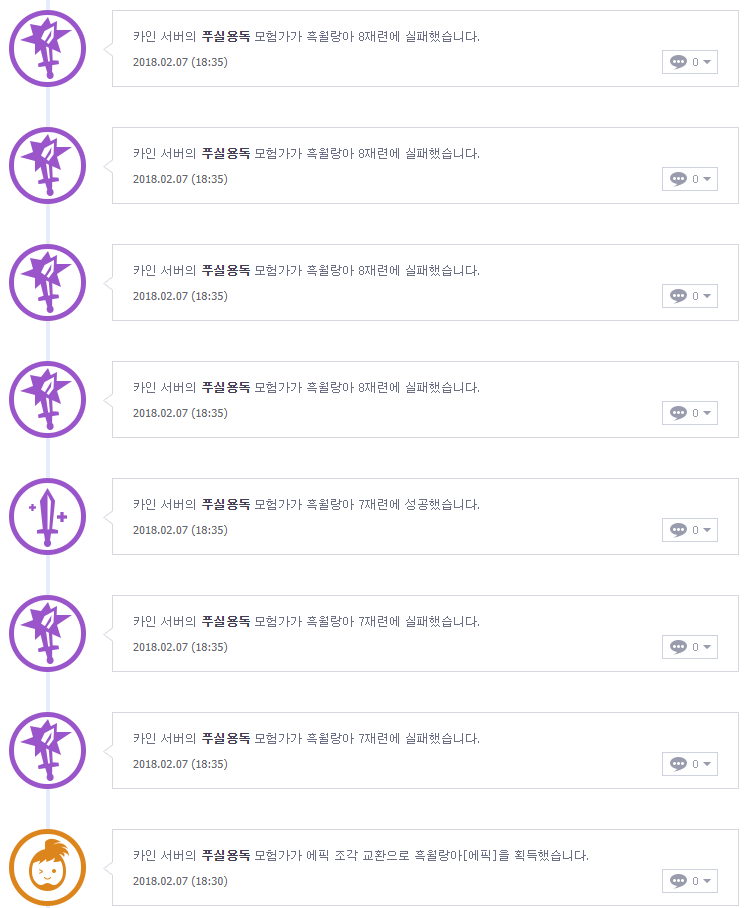Open the comment dropdown on the second entry from the top
The width and height of the screenshot is (744, 908).
[x=707, y=179]
